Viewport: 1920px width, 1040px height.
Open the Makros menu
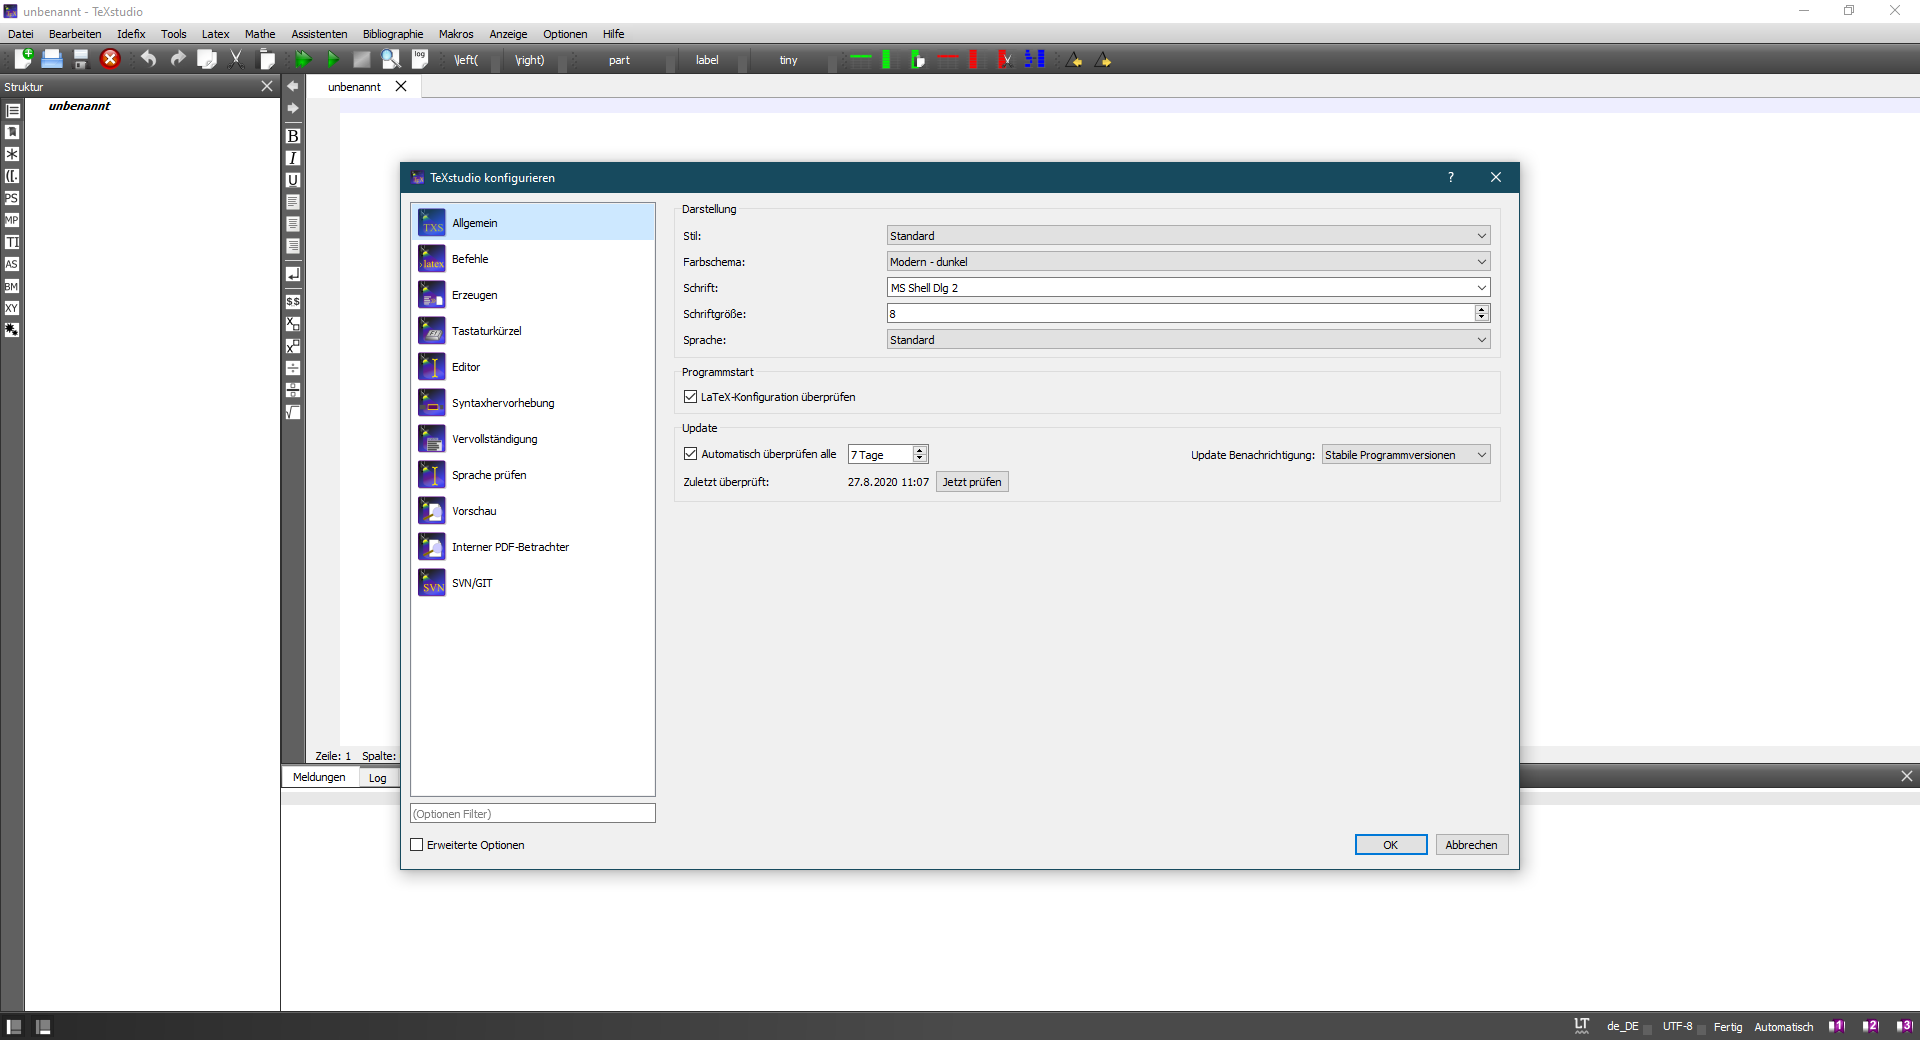pos(456,33)
